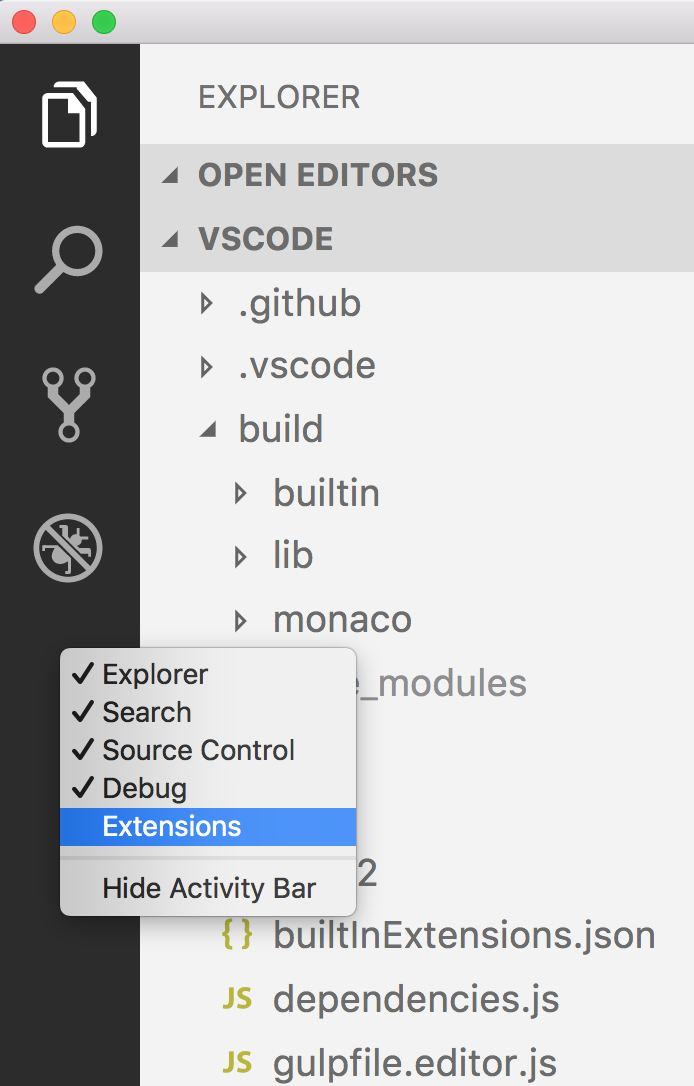Open the Search view icon
This screenshot has height=1086, width=694.
68,260
